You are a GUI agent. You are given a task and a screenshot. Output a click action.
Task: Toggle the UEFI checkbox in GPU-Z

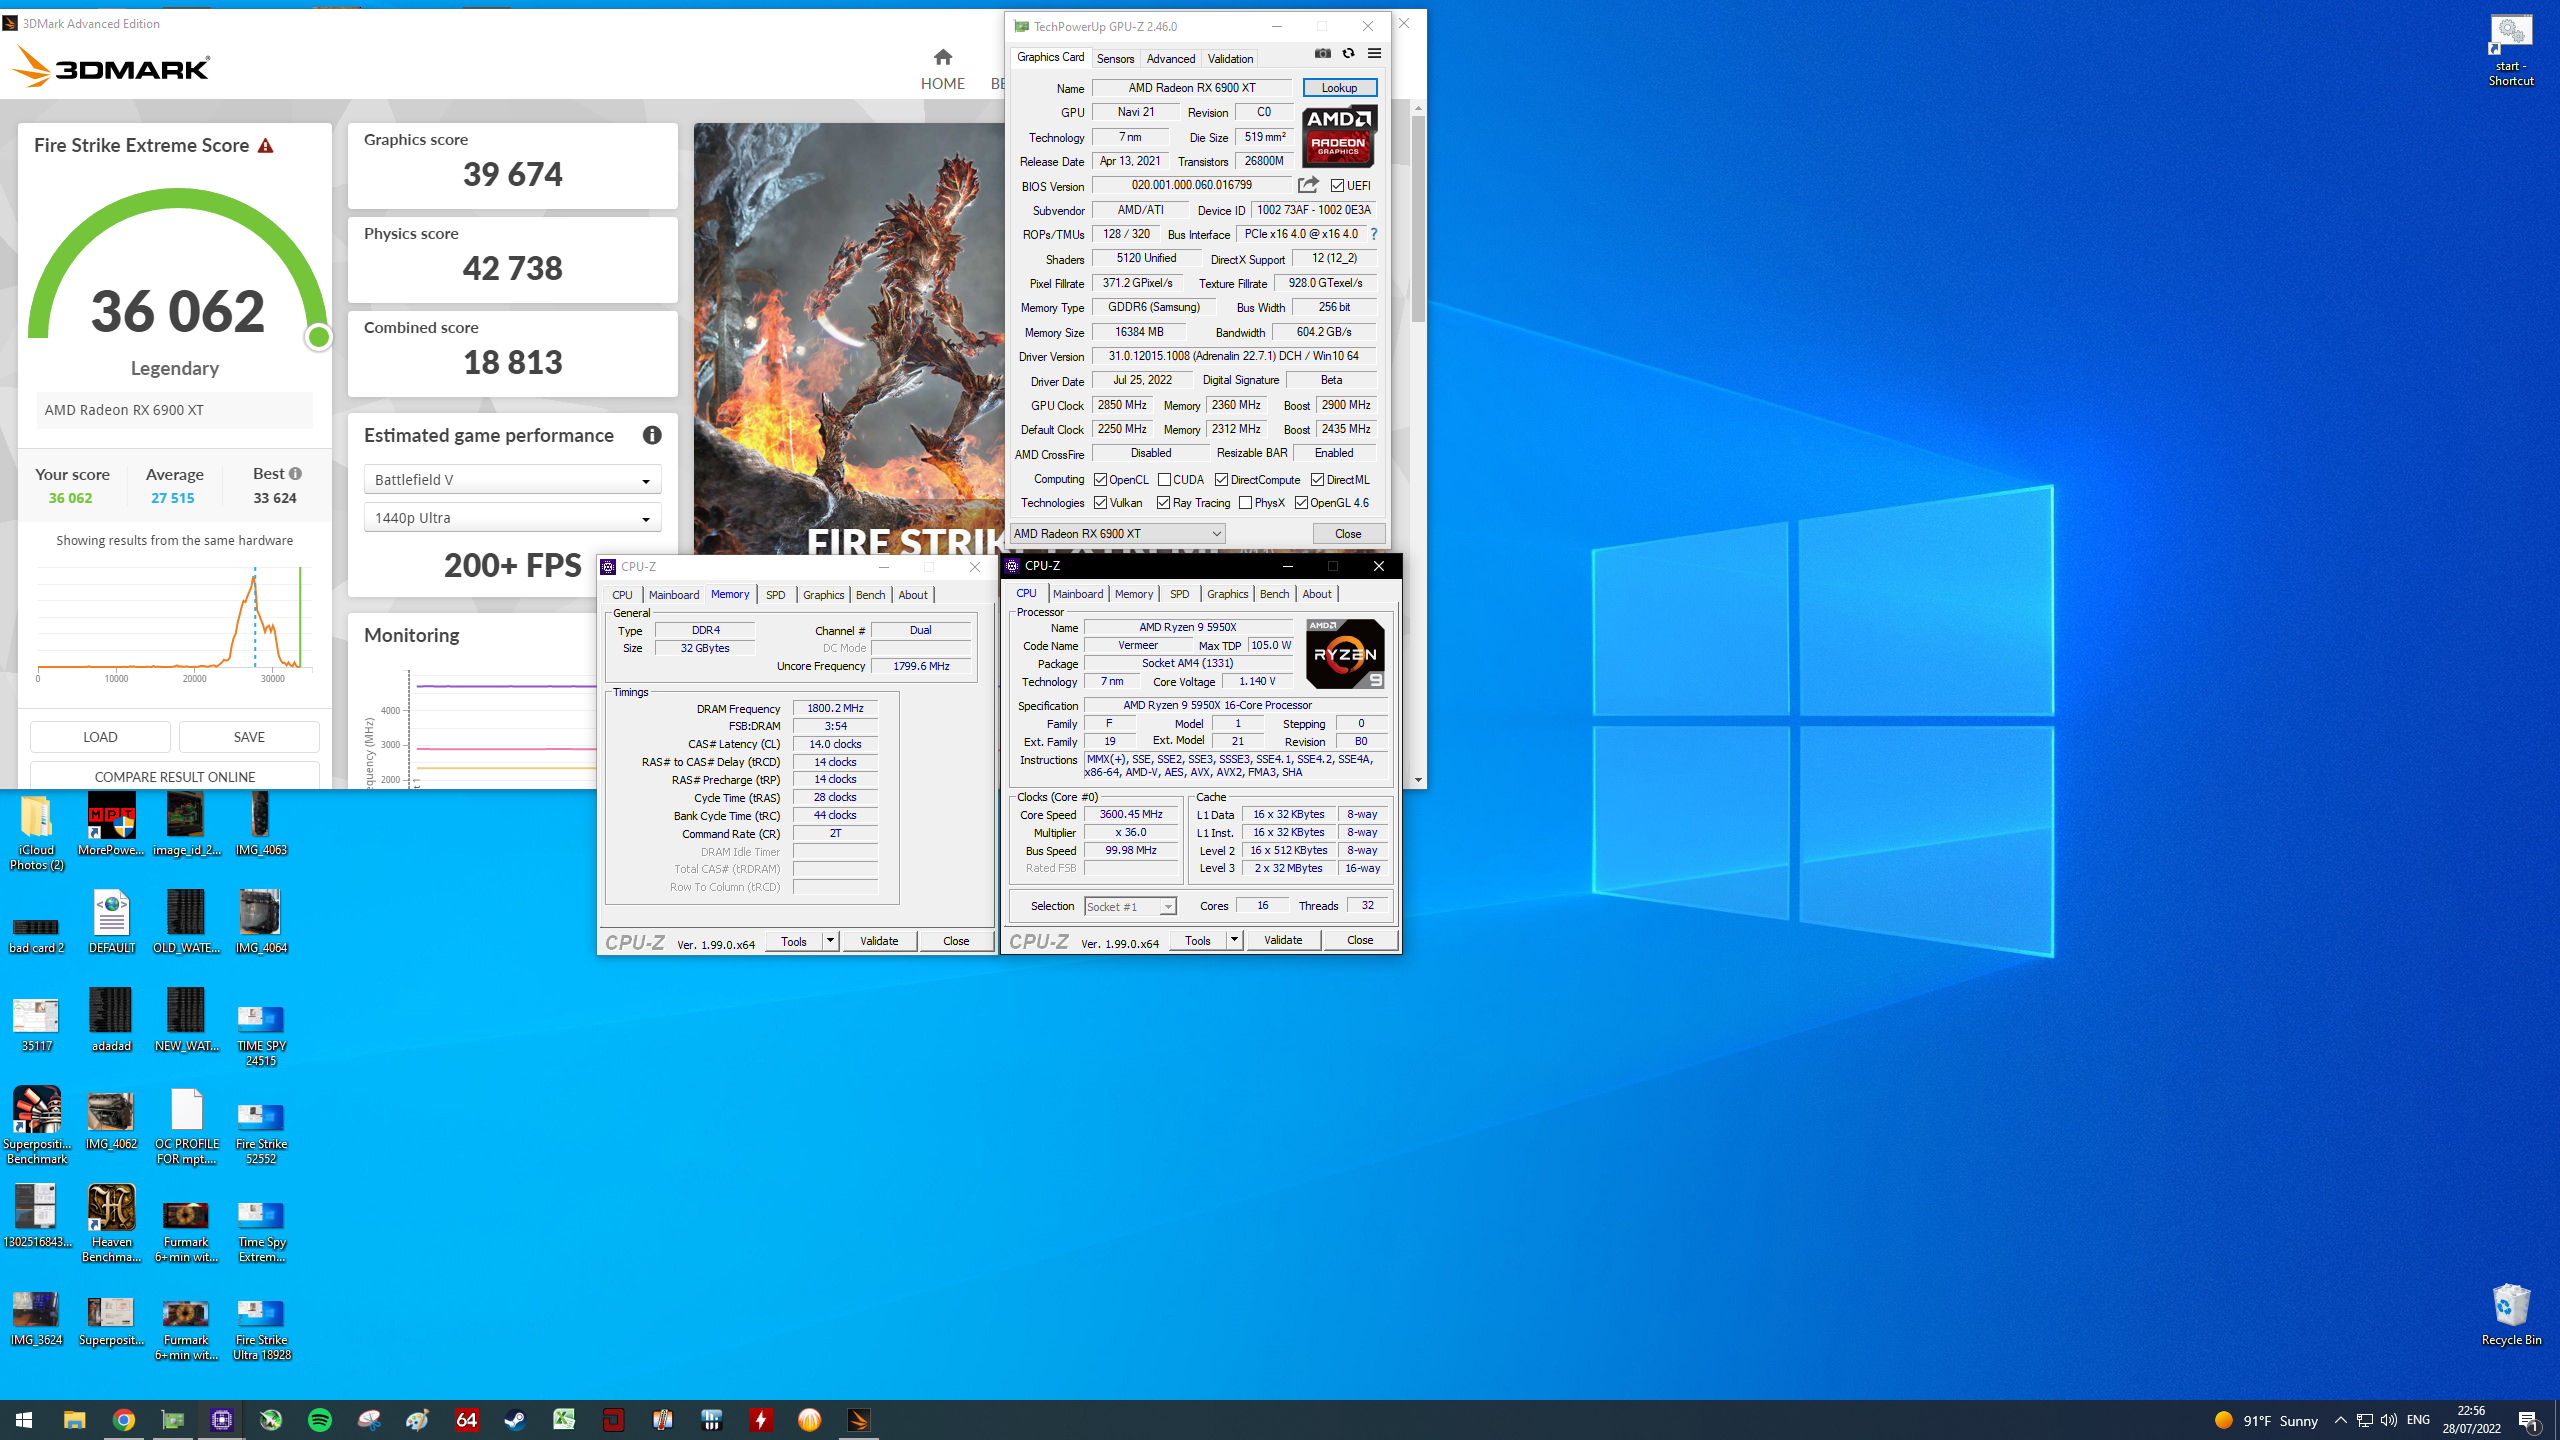click(1337, 186)
